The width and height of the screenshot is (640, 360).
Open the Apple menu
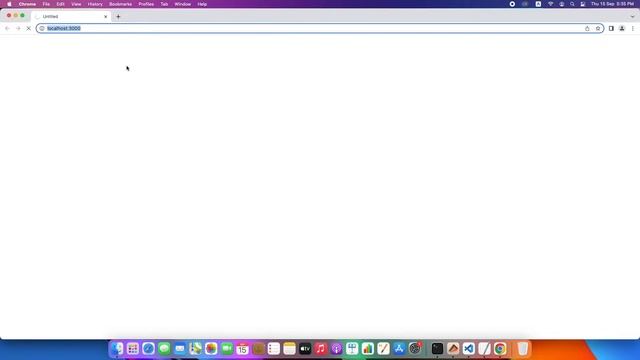pyautogui.click(x=9, y=4)
